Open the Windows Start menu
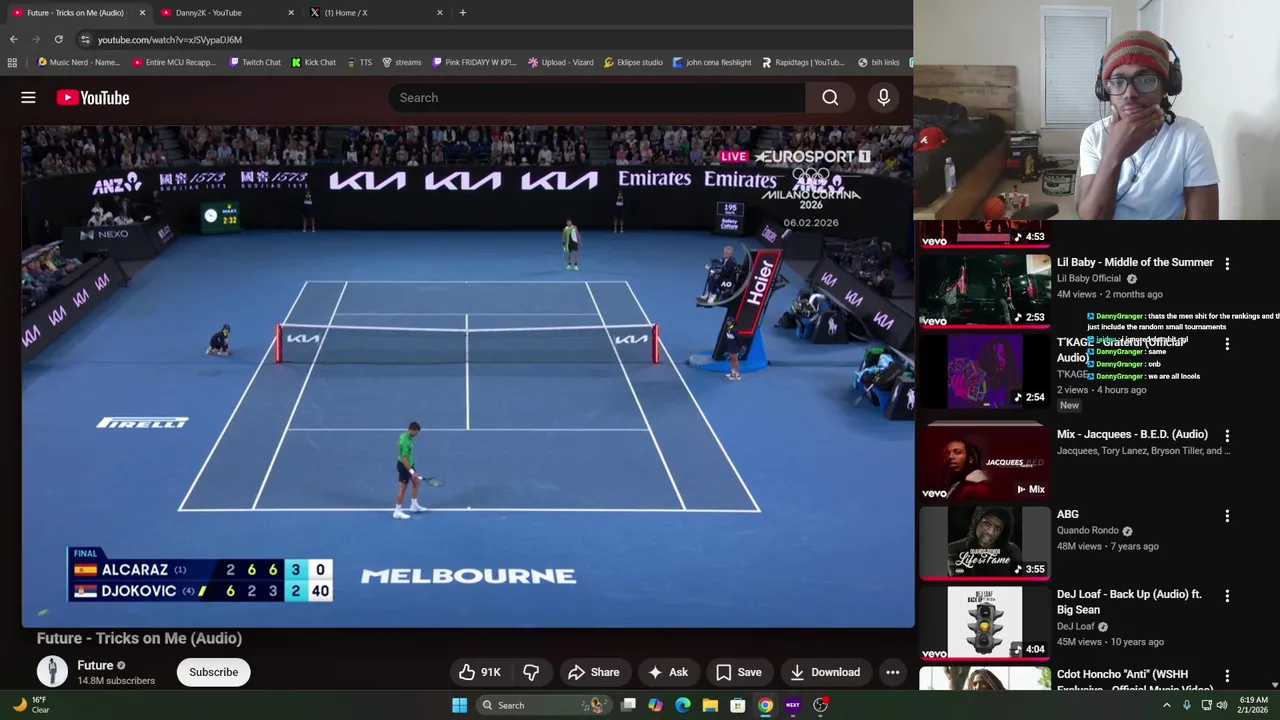 tap(459, 705)
